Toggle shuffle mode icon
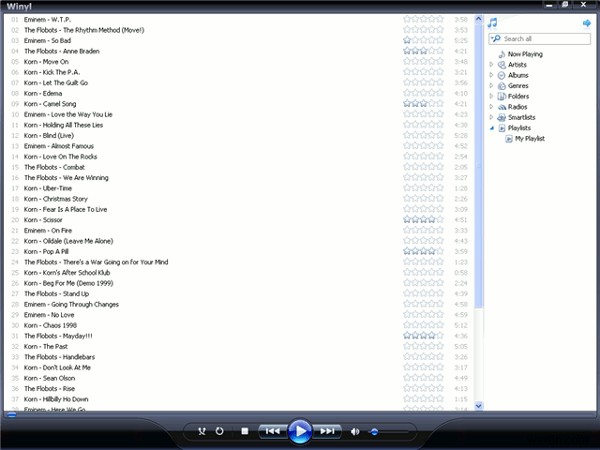This screenshot has width=600, height=450. pyautogui.click(x=202, y=431)
